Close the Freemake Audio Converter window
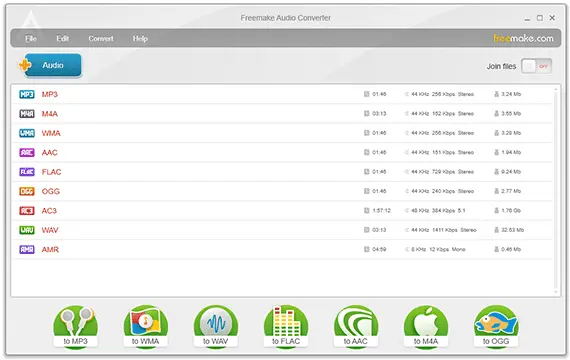The image size is (570, 360). [552, 17]
